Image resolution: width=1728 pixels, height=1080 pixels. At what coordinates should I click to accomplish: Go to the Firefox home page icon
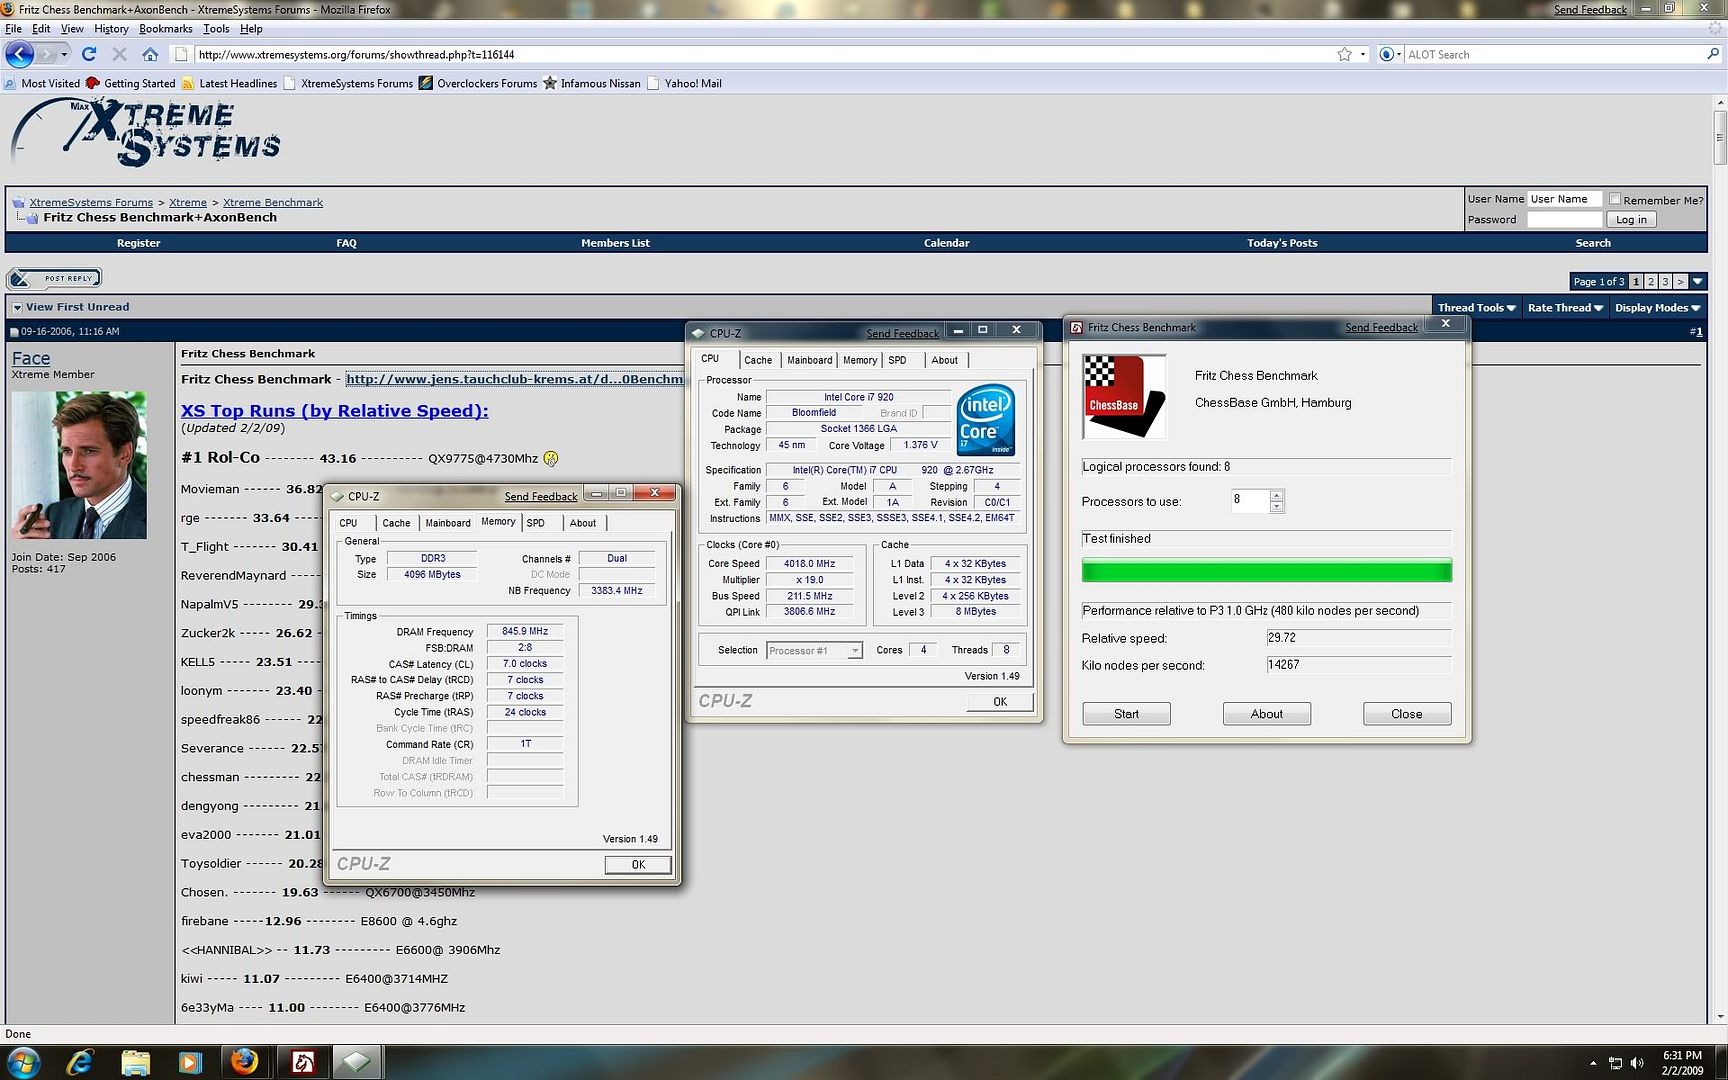click(150, 54)
